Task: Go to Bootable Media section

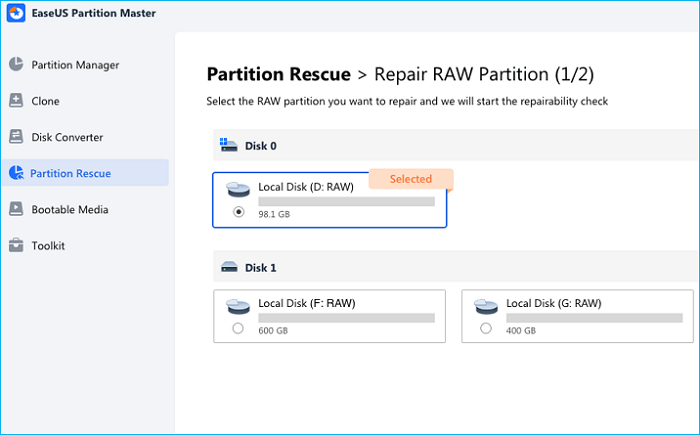Action: click(69, 209)
